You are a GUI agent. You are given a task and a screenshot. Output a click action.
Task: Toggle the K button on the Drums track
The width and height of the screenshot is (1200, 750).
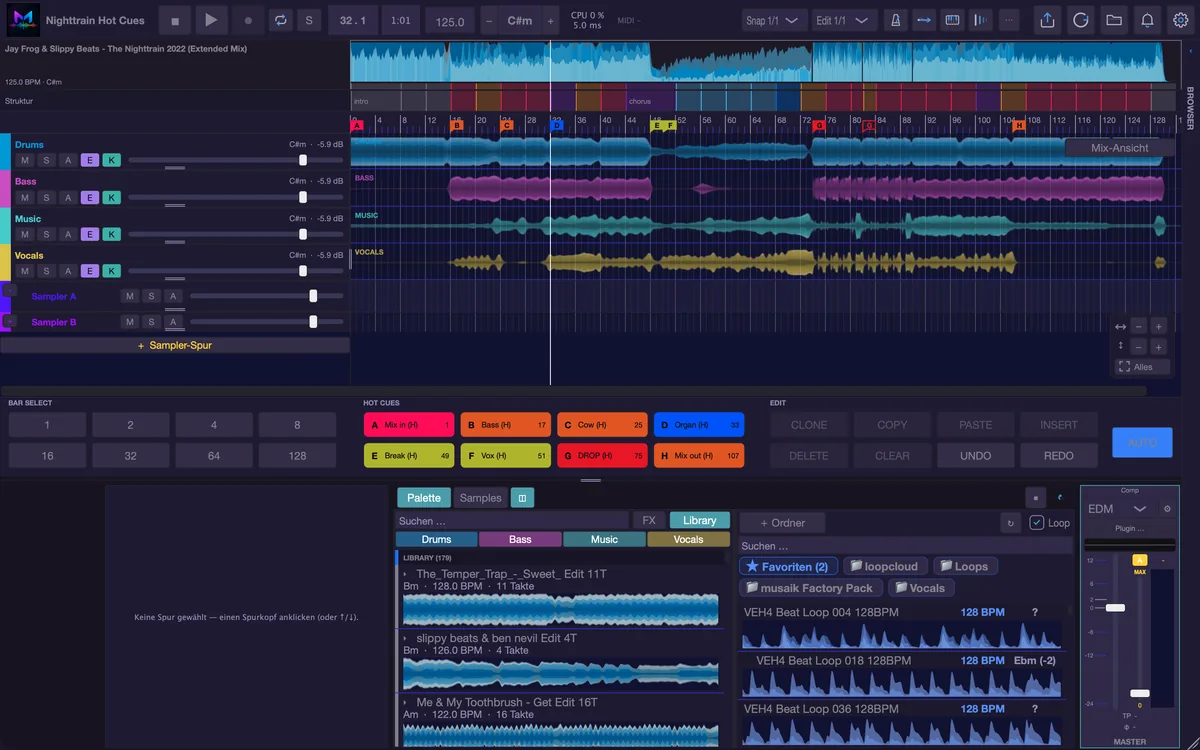111,160
